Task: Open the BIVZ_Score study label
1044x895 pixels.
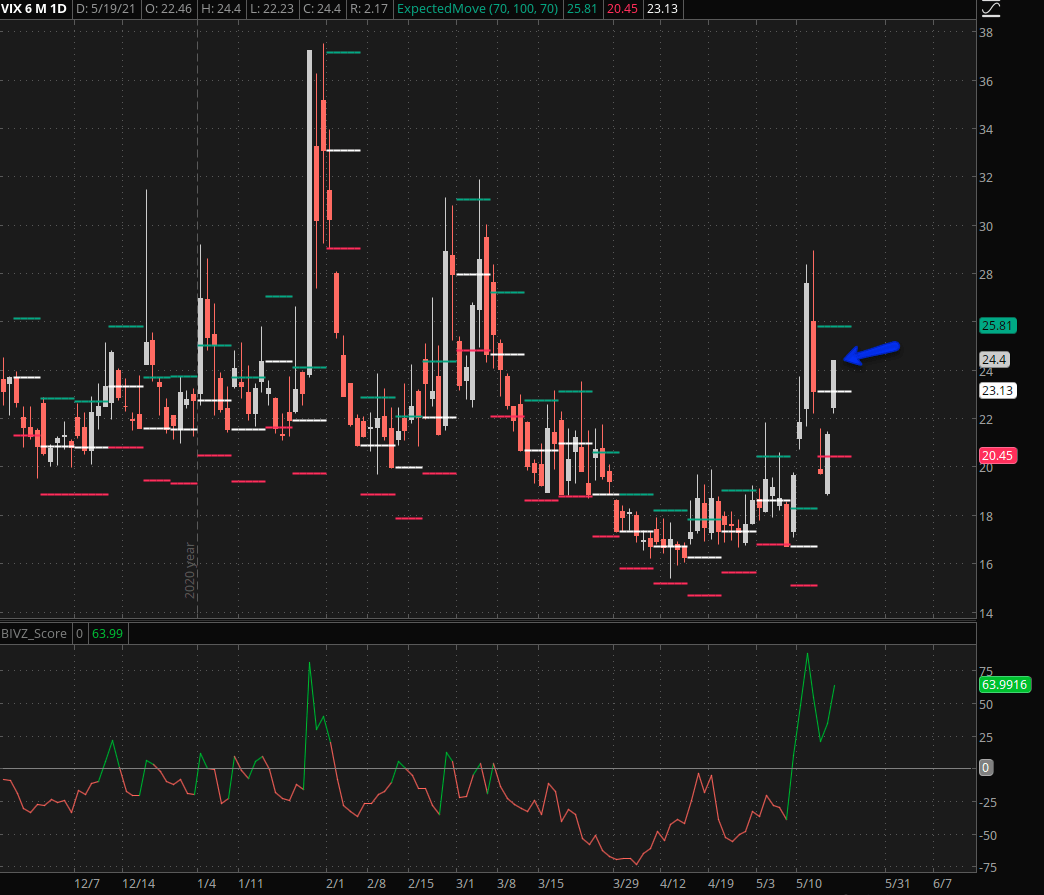Action: point(35,632)
